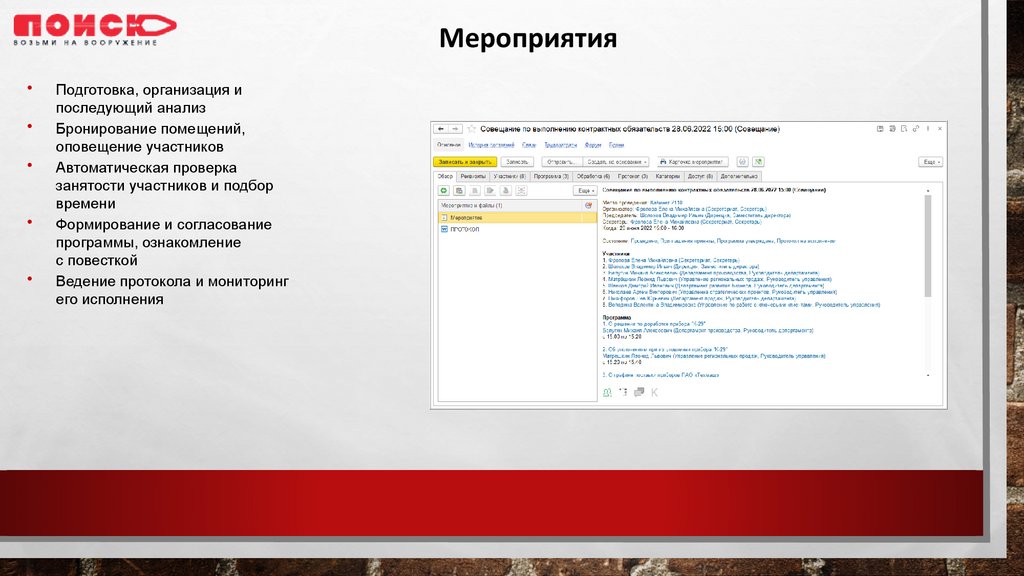Click the back arrow in meeting window
Viewport: 1024px width, 576px height.
click(441, 129)
